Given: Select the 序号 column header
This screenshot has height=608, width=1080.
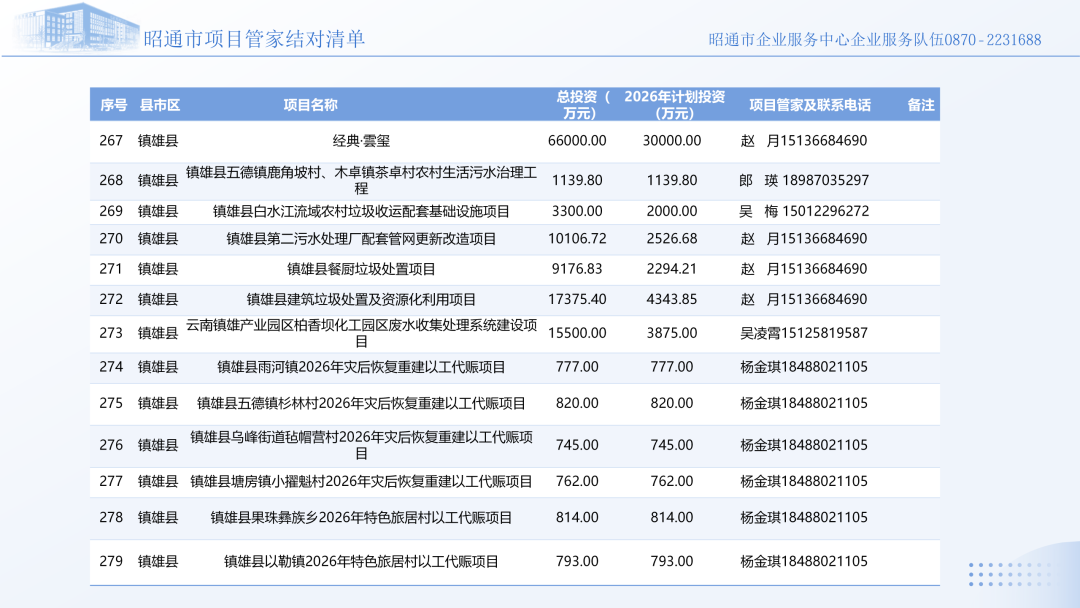Looking at the screenshot, I should click(x=114, y=105).
